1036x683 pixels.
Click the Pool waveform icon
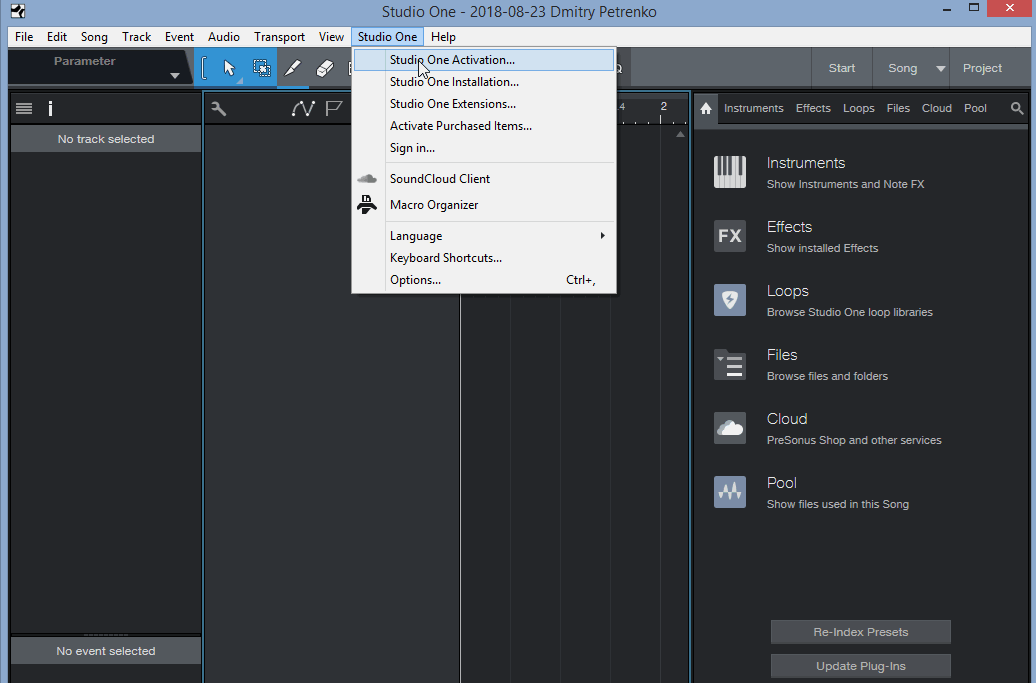click(x=730, y=492)
